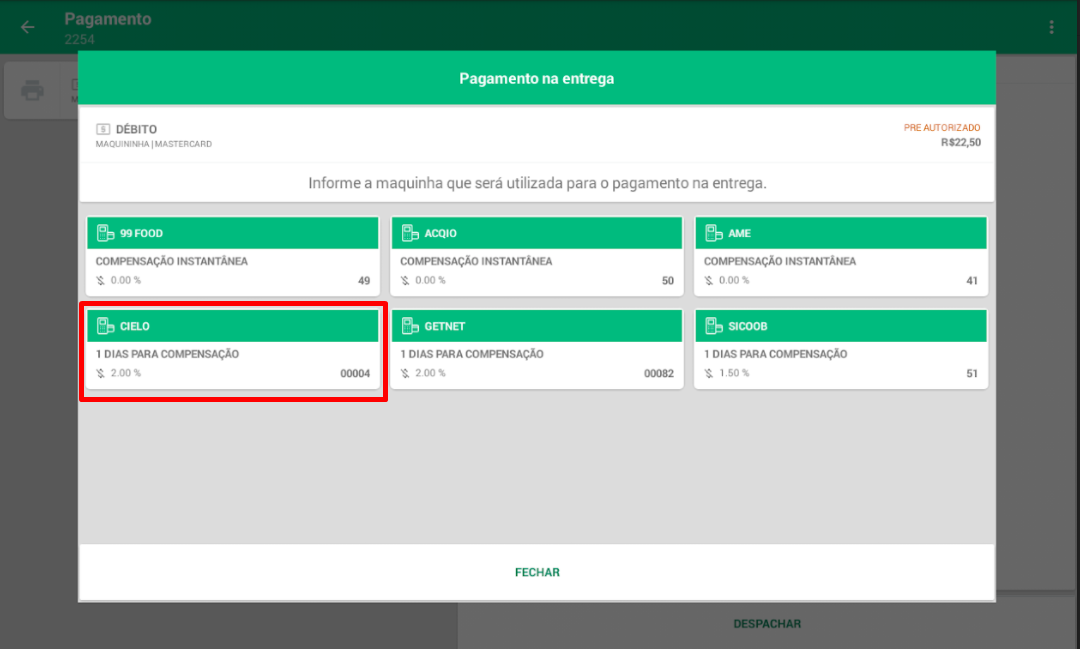Click the 1.50 % fee on SICOOB
Screen dimensions: 1080x649
(x=734, y=373)
